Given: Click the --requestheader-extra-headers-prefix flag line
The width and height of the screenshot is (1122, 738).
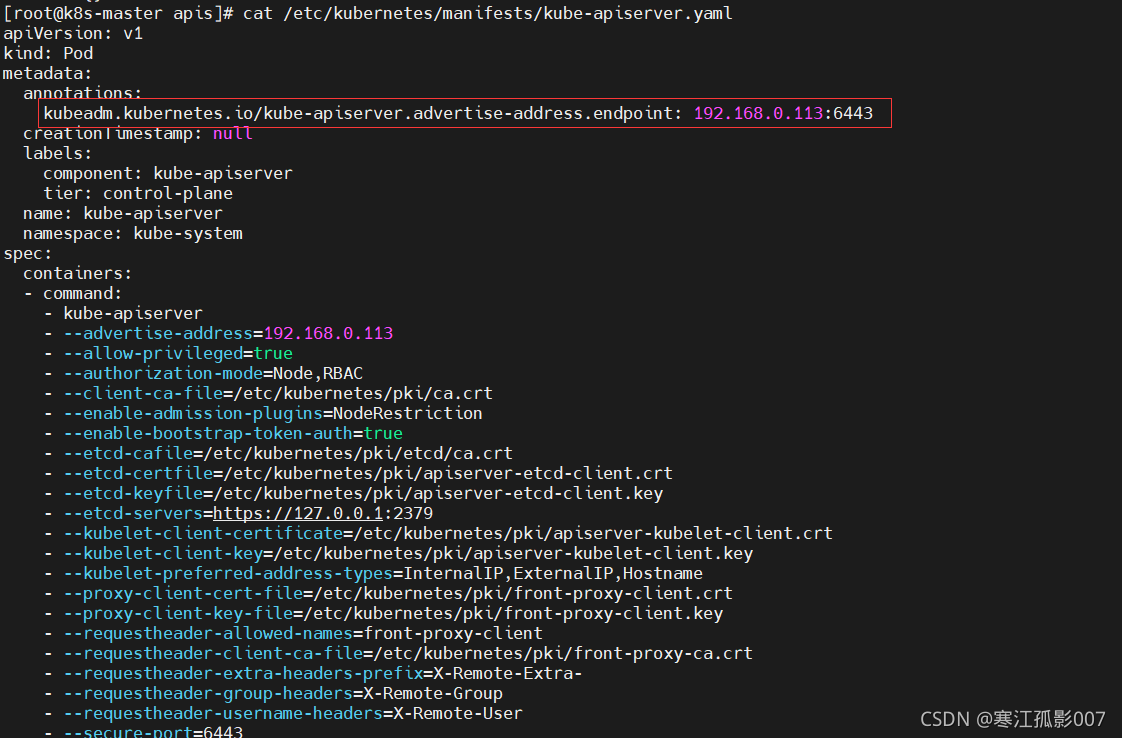Looking at the screenshot, I should (313, 674).
